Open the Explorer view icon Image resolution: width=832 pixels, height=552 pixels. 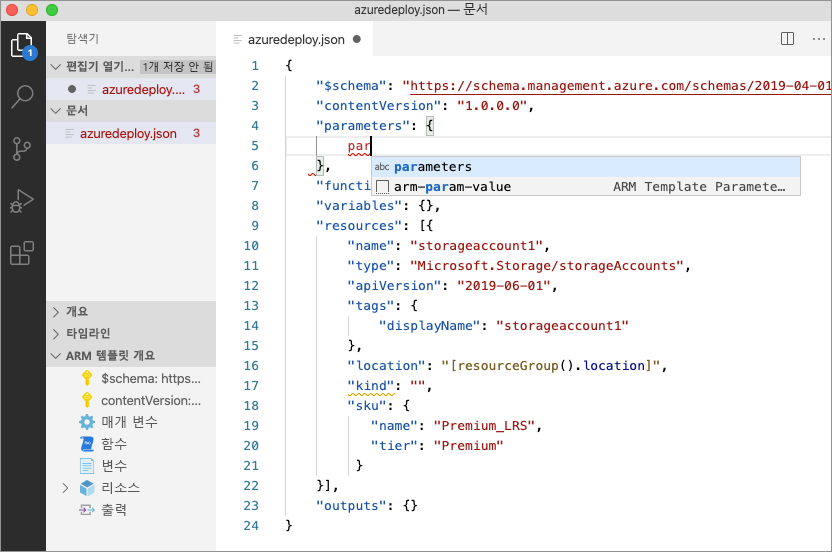pos(23,45)
